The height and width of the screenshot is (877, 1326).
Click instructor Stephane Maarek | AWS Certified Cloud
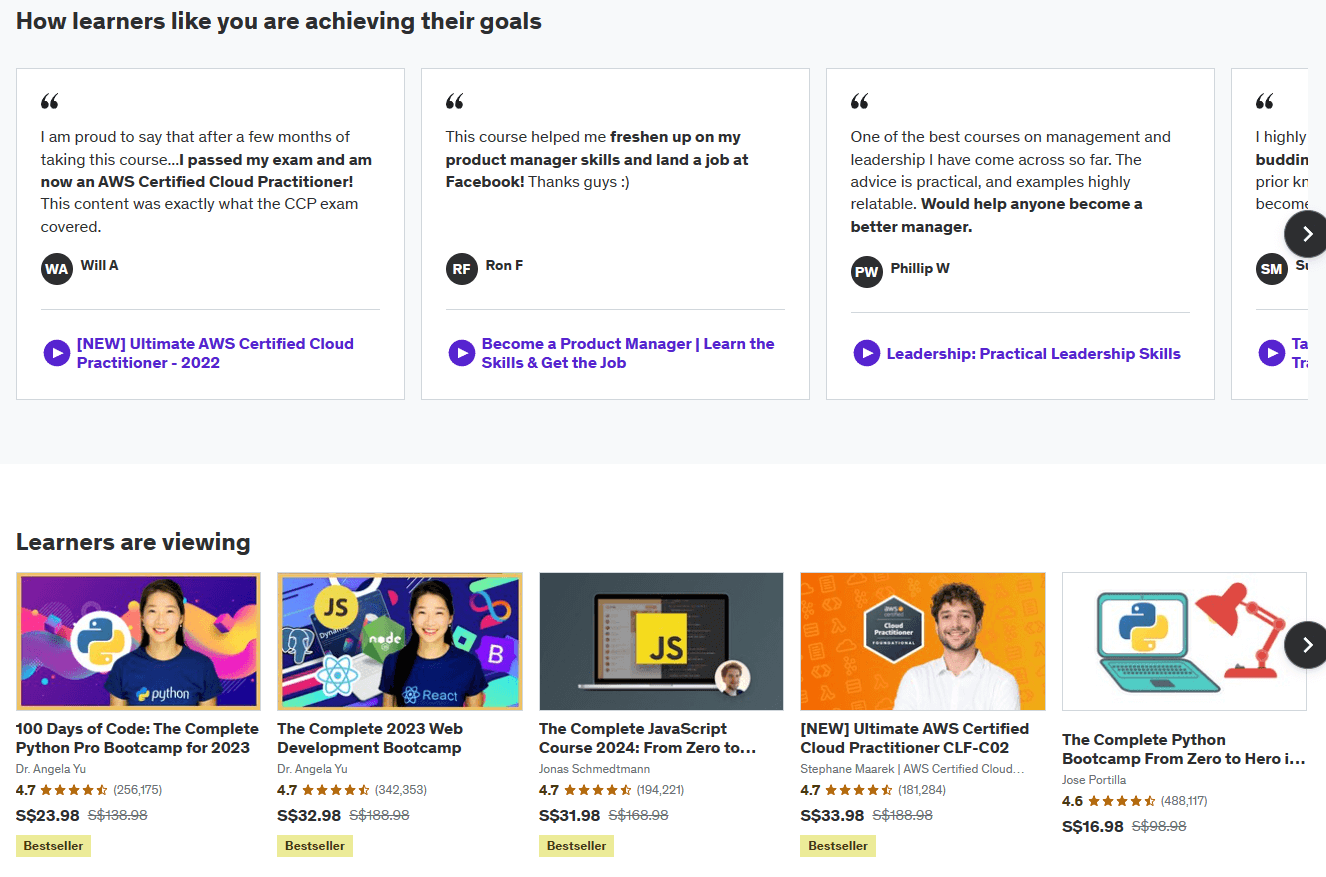coord(913,769)
